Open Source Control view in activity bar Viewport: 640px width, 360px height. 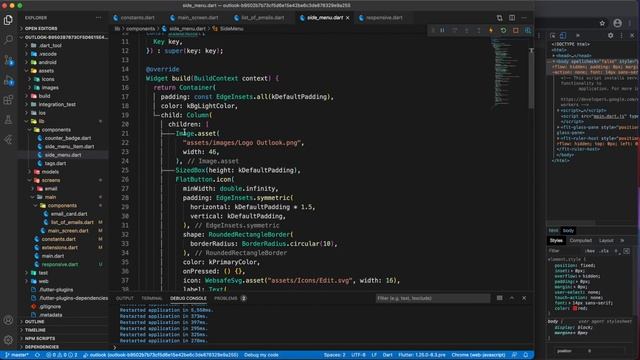tap(8, 60)
